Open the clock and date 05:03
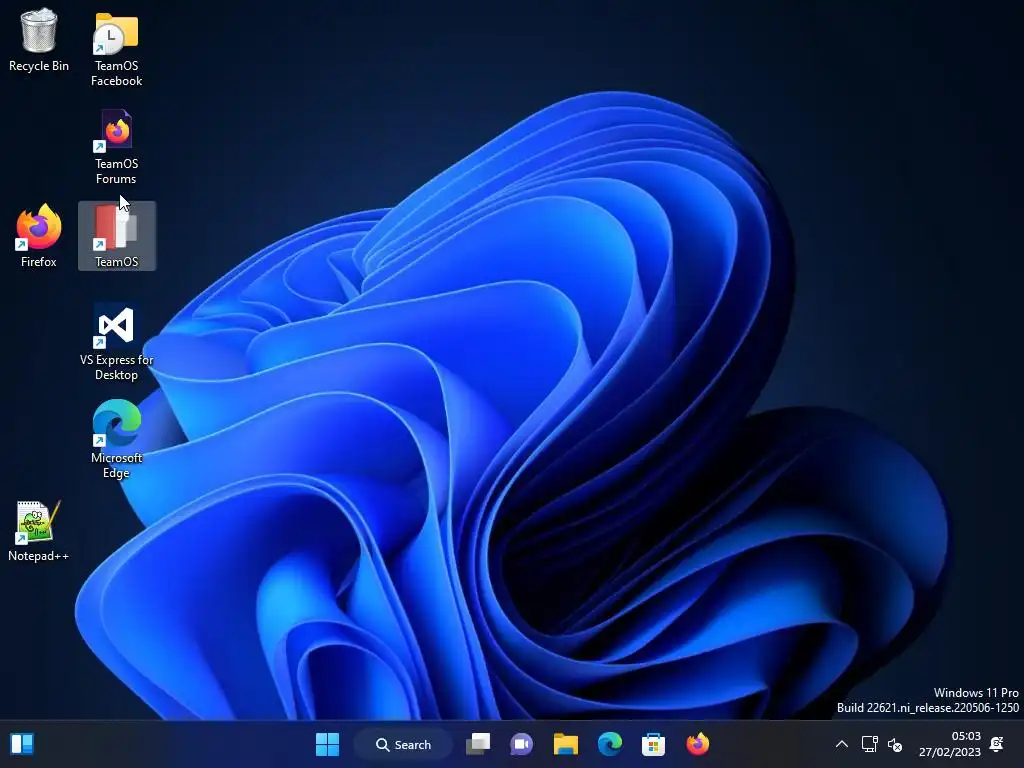 coord(950,744)
